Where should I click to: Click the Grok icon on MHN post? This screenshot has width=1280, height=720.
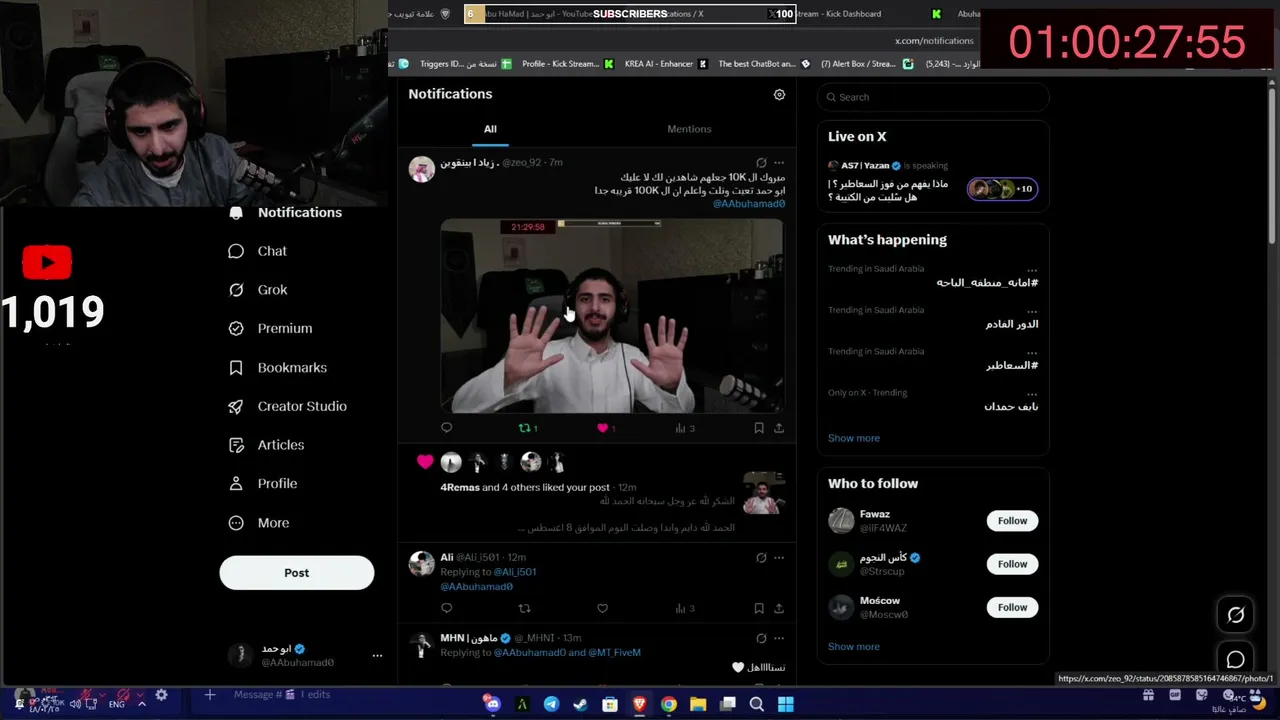(x=761, y=639)
